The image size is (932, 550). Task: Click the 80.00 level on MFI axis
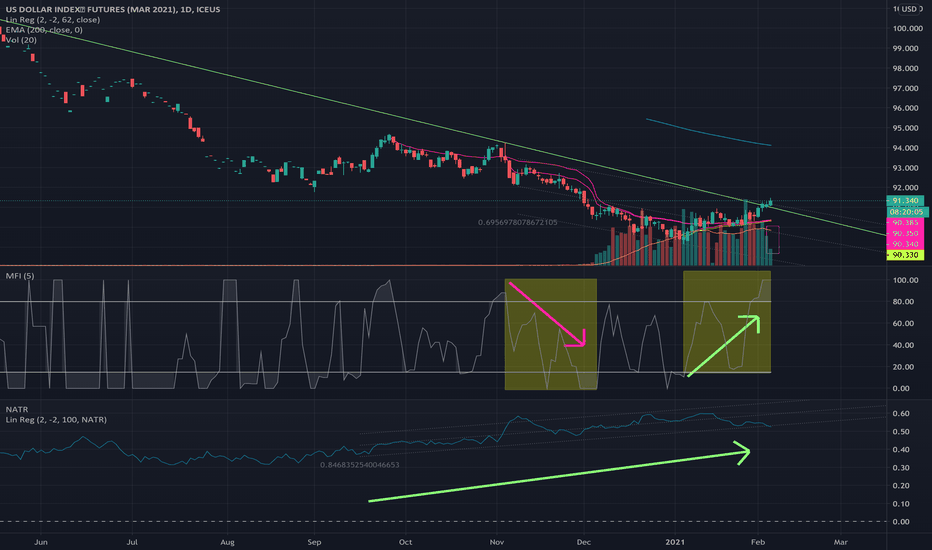[903, 301]
